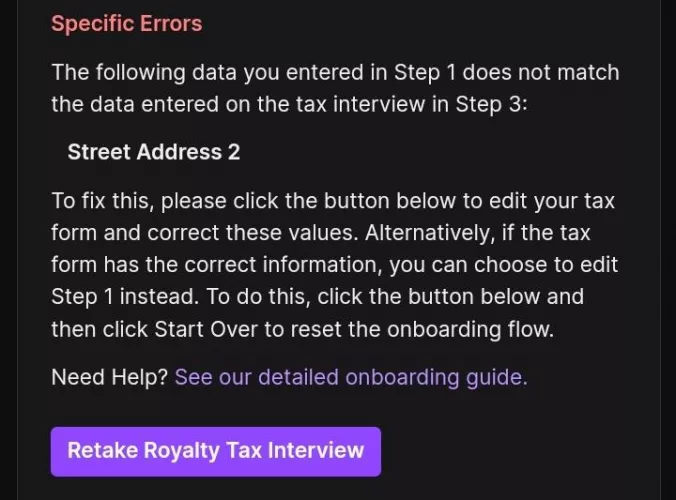Click the 'does not match' phrase
676x500 pixels.
pos(541,72)
